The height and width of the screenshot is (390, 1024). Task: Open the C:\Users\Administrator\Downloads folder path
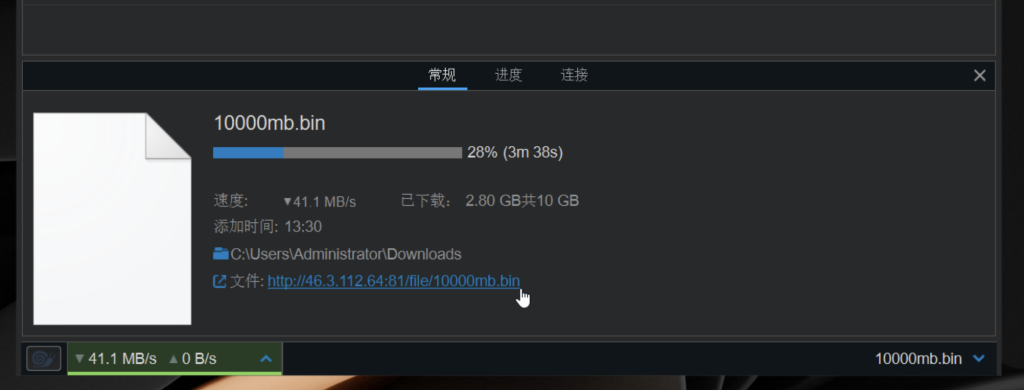[346, 254]
